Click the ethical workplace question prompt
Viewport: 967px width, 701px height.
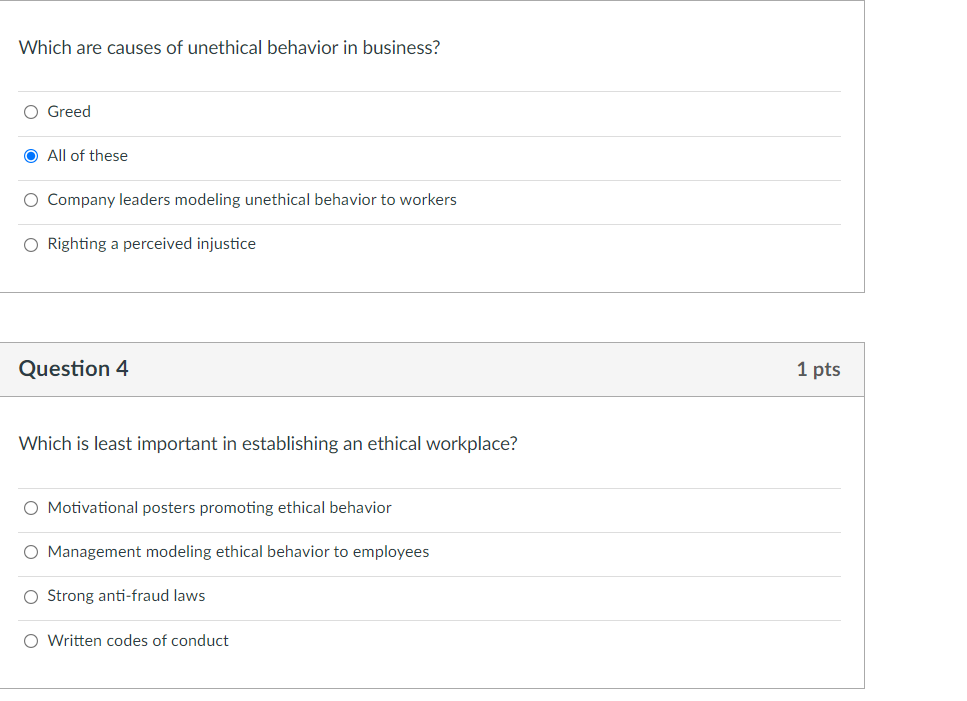[x=268, y=443]
